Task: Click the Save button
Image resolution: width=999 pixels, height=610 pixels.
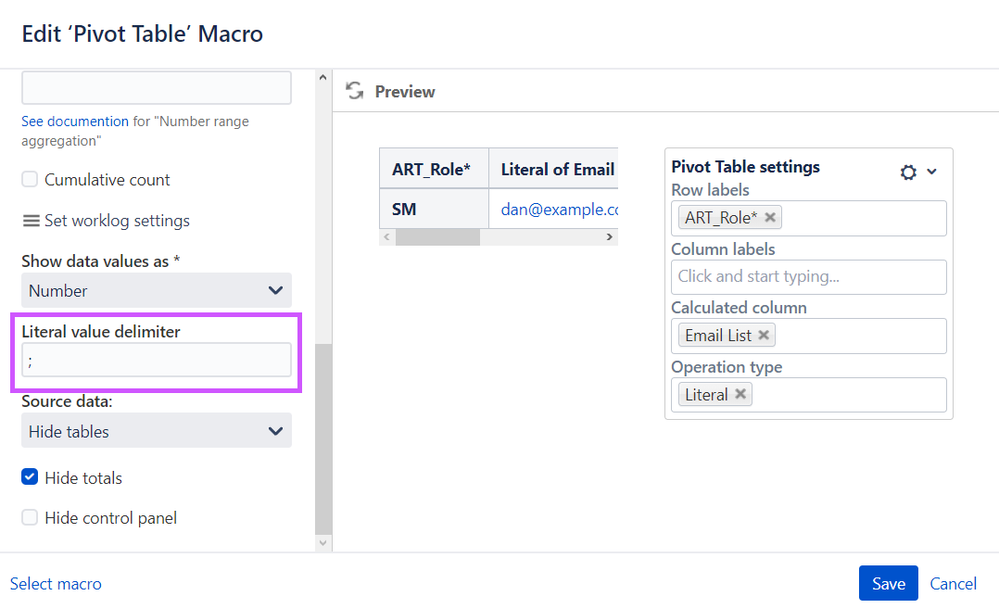Action: point(888,584)
